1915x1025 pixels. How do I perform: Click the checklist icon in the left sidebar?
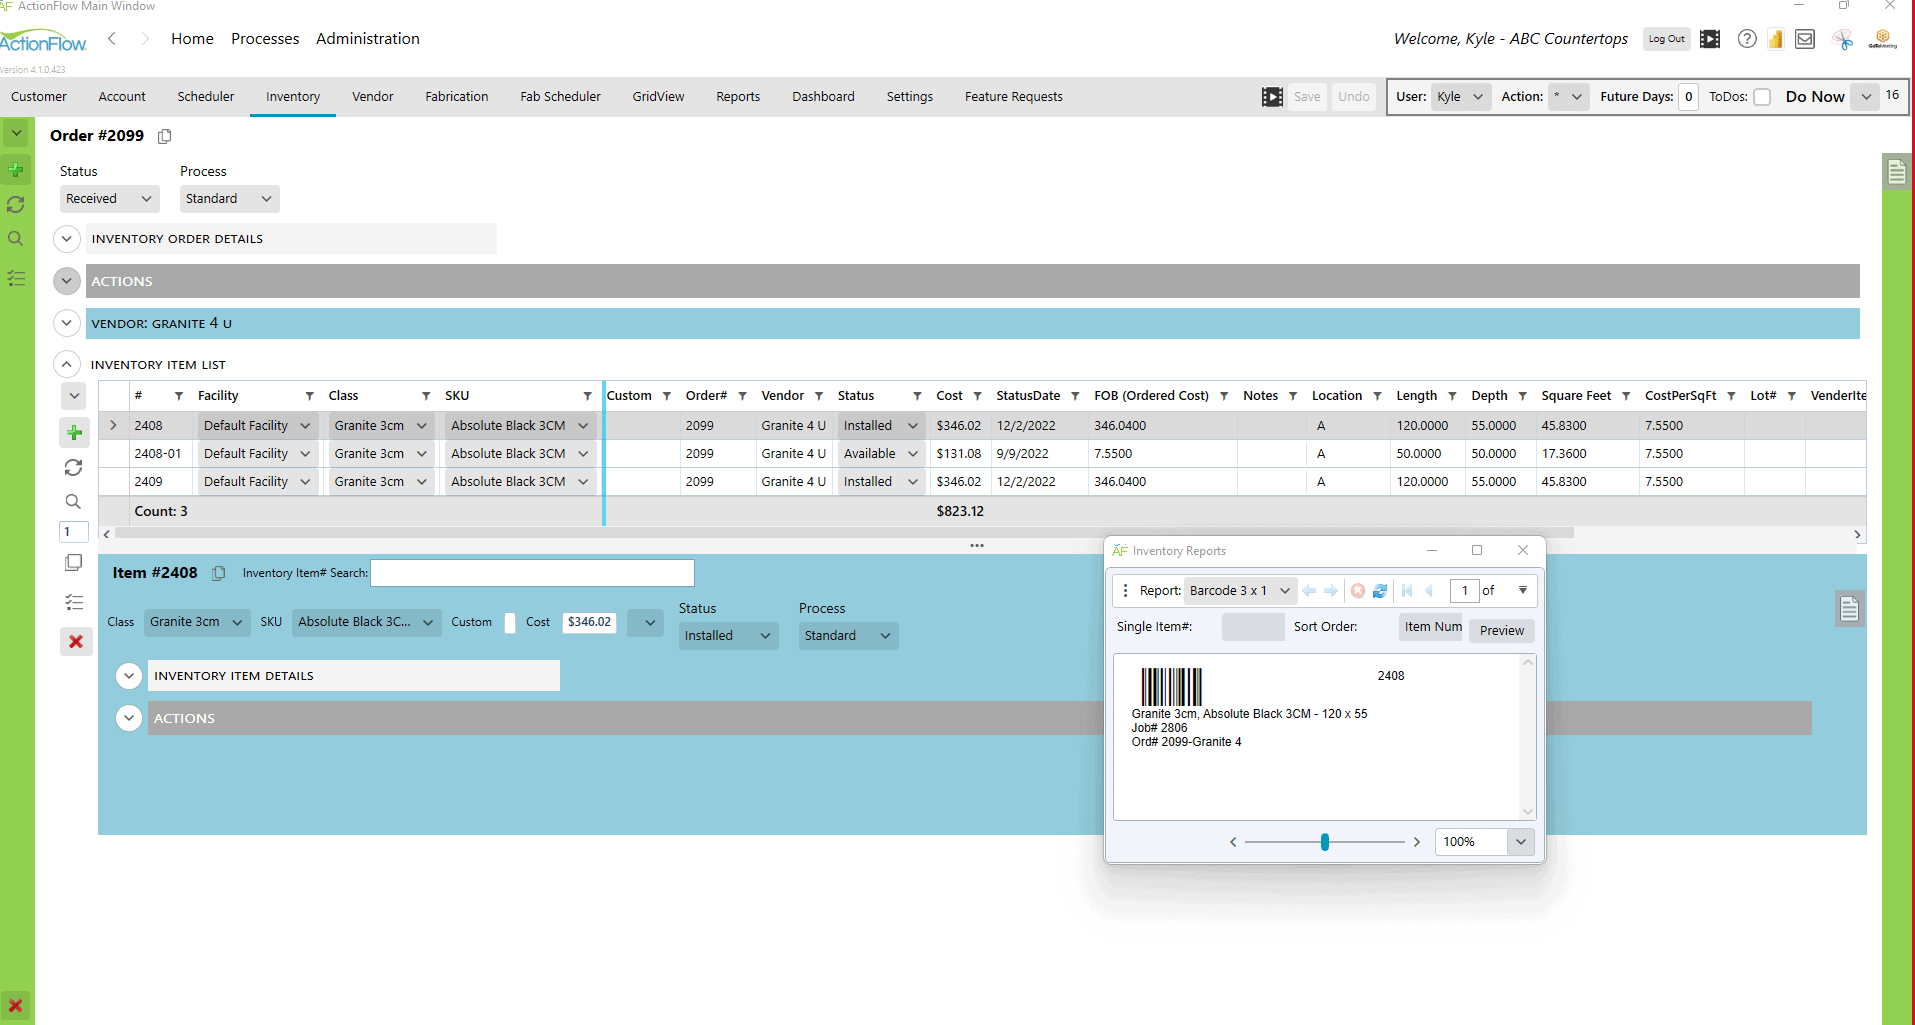click(16, 279)
